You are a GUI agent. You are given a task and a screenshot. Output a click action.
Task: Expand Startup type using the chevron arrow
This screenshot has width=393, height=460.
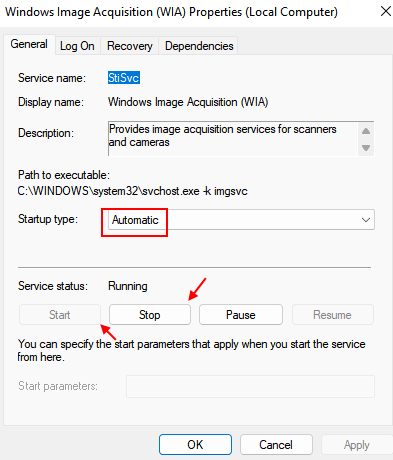click(x=366, y=220)
